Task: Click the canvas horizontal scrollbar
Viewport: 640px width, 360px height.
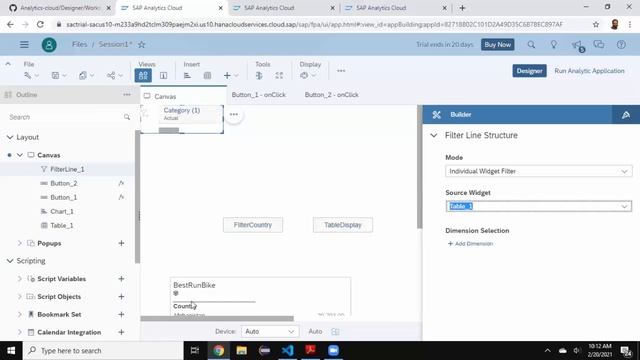Action: click(x=217, y=318)
